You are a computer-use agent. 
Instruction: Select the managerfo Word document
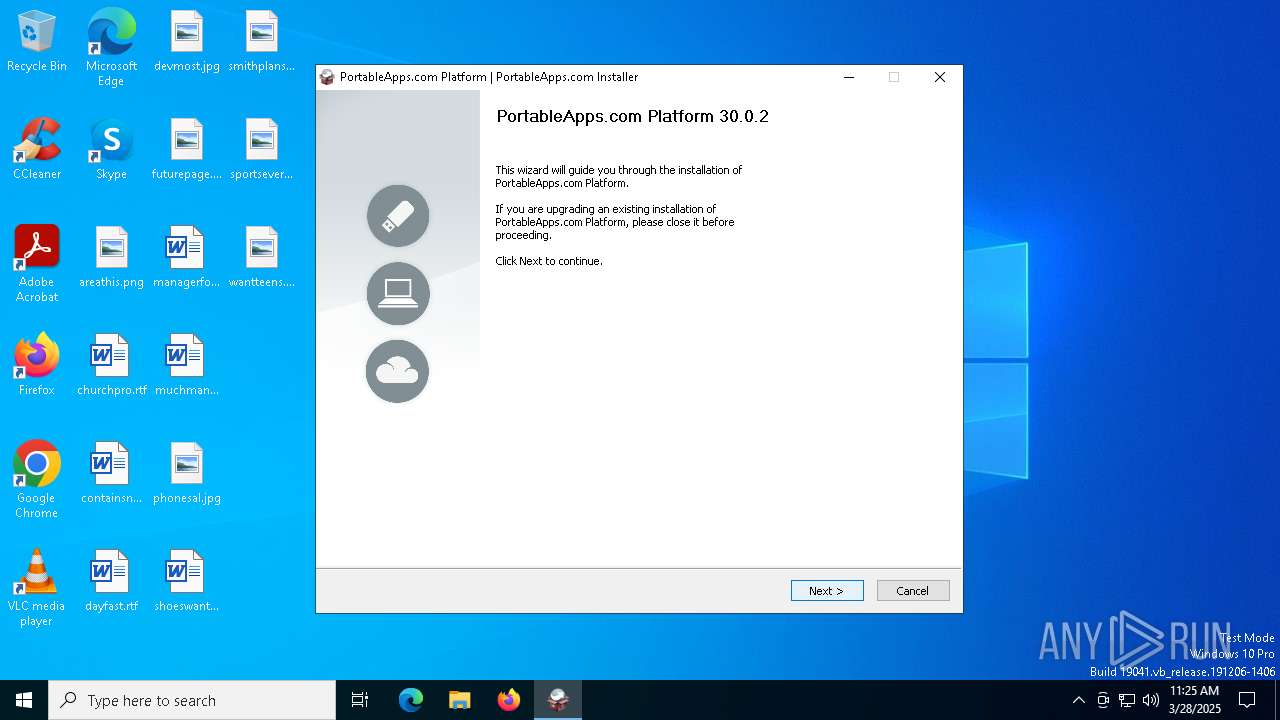click(187, 258)
